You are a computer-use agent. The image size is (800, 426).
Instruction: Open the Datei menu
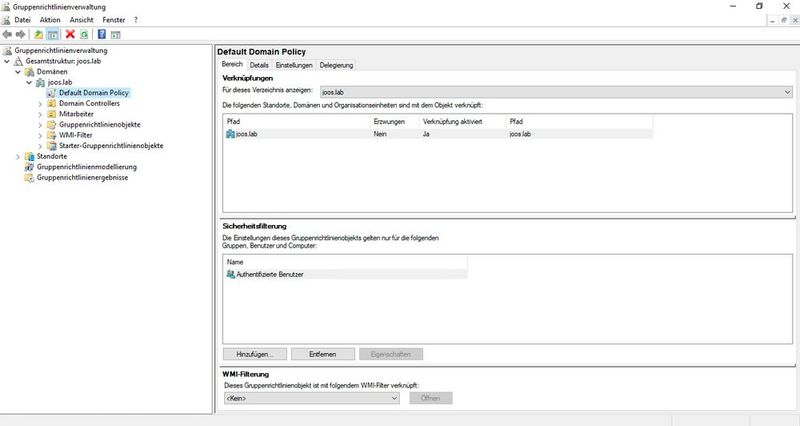pyautogui.click(x=22, y=20)
